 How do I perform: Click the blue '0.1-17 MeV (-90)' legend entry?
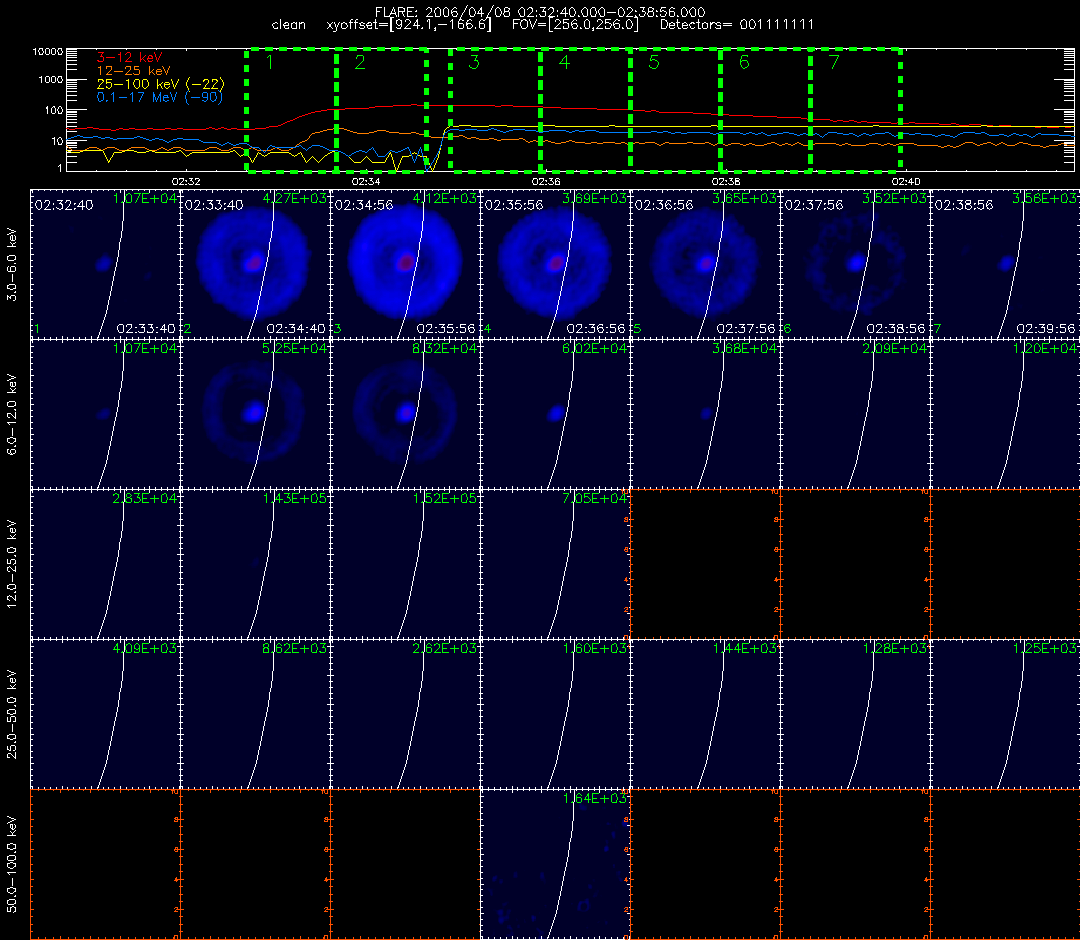[160, 97]
